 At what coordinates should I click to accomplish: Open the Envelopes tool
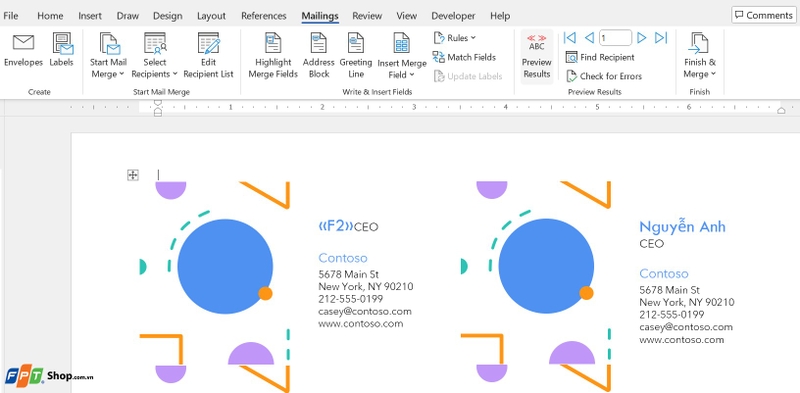tap(23, 51)
